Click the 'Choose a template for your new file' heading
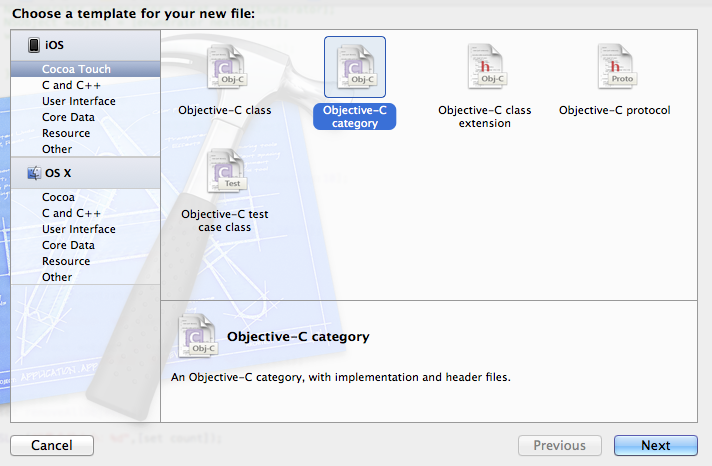Screen dimensions: 712x466 click(134, 14)
